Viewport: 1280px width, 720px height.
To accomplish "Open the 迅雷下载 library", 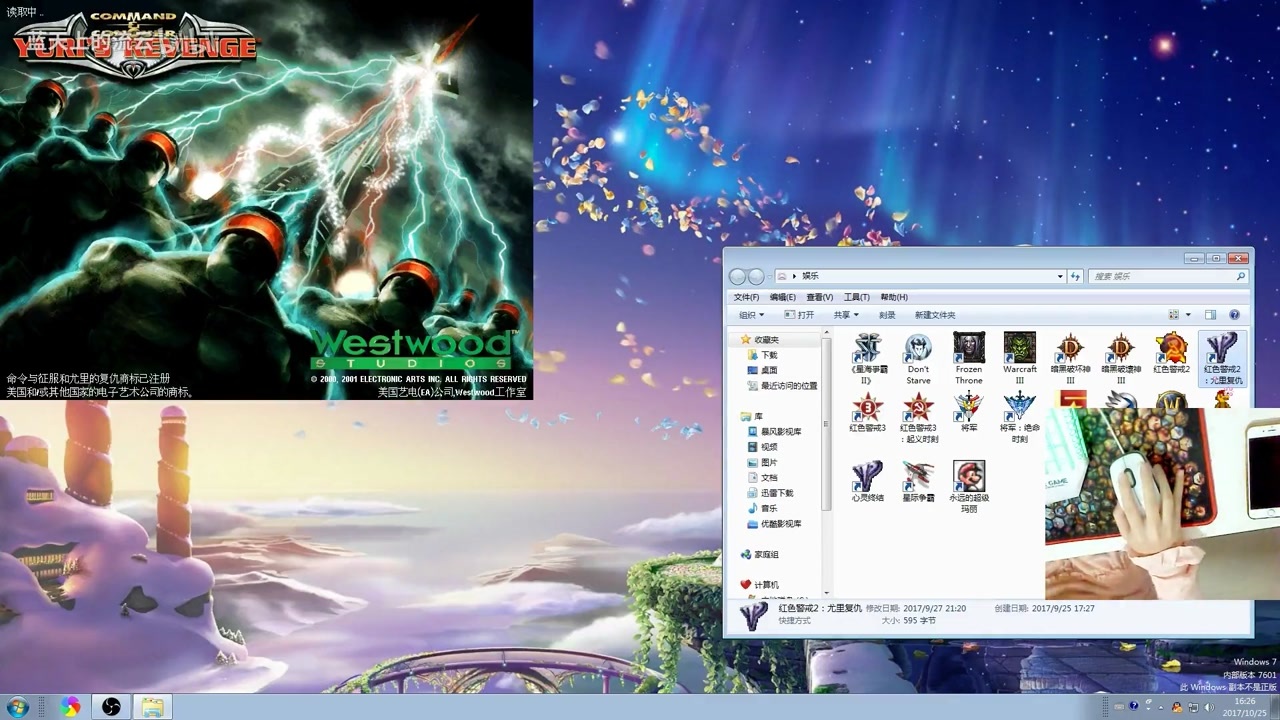I will 770,493.
